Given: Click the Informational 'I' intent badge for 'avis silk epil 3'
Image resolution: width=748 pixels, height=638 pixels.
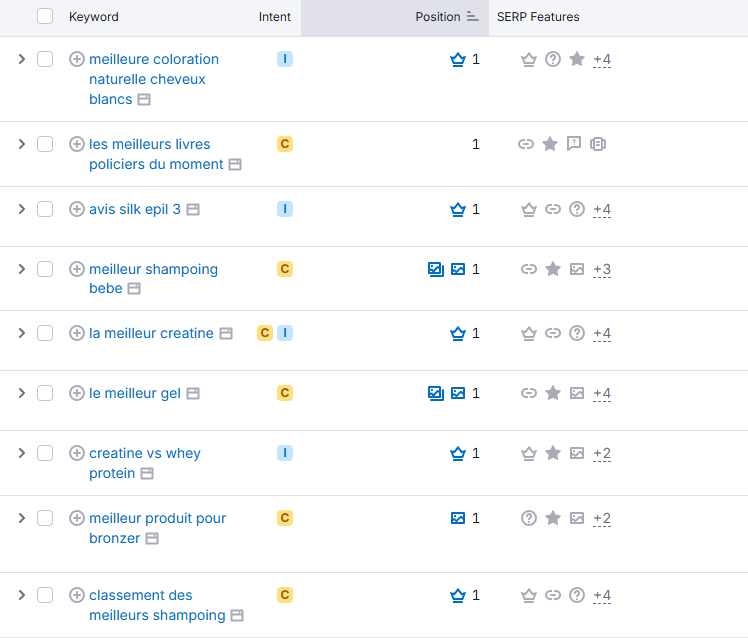Looking at the screenshot, I should pos(285,209).
